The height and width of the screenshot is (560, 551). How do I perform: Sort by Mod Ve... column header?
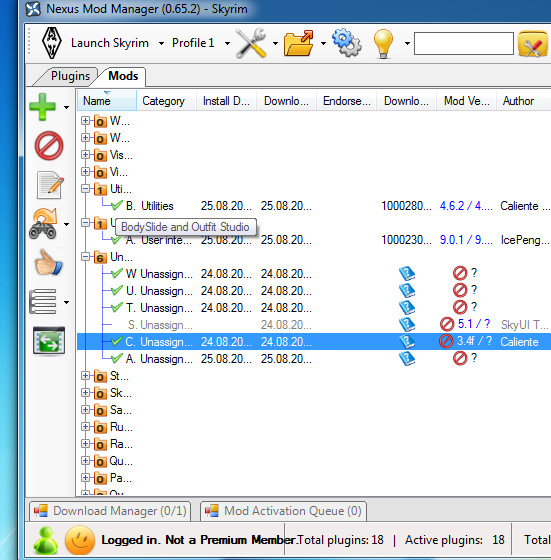pos(466,101)
